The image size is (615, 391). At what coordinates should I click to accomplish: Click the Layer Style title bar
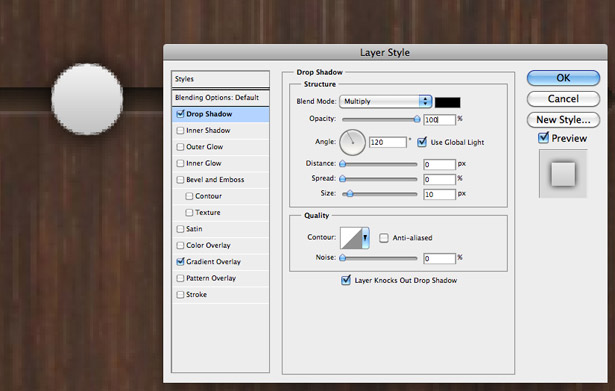[x=385, y=52]
